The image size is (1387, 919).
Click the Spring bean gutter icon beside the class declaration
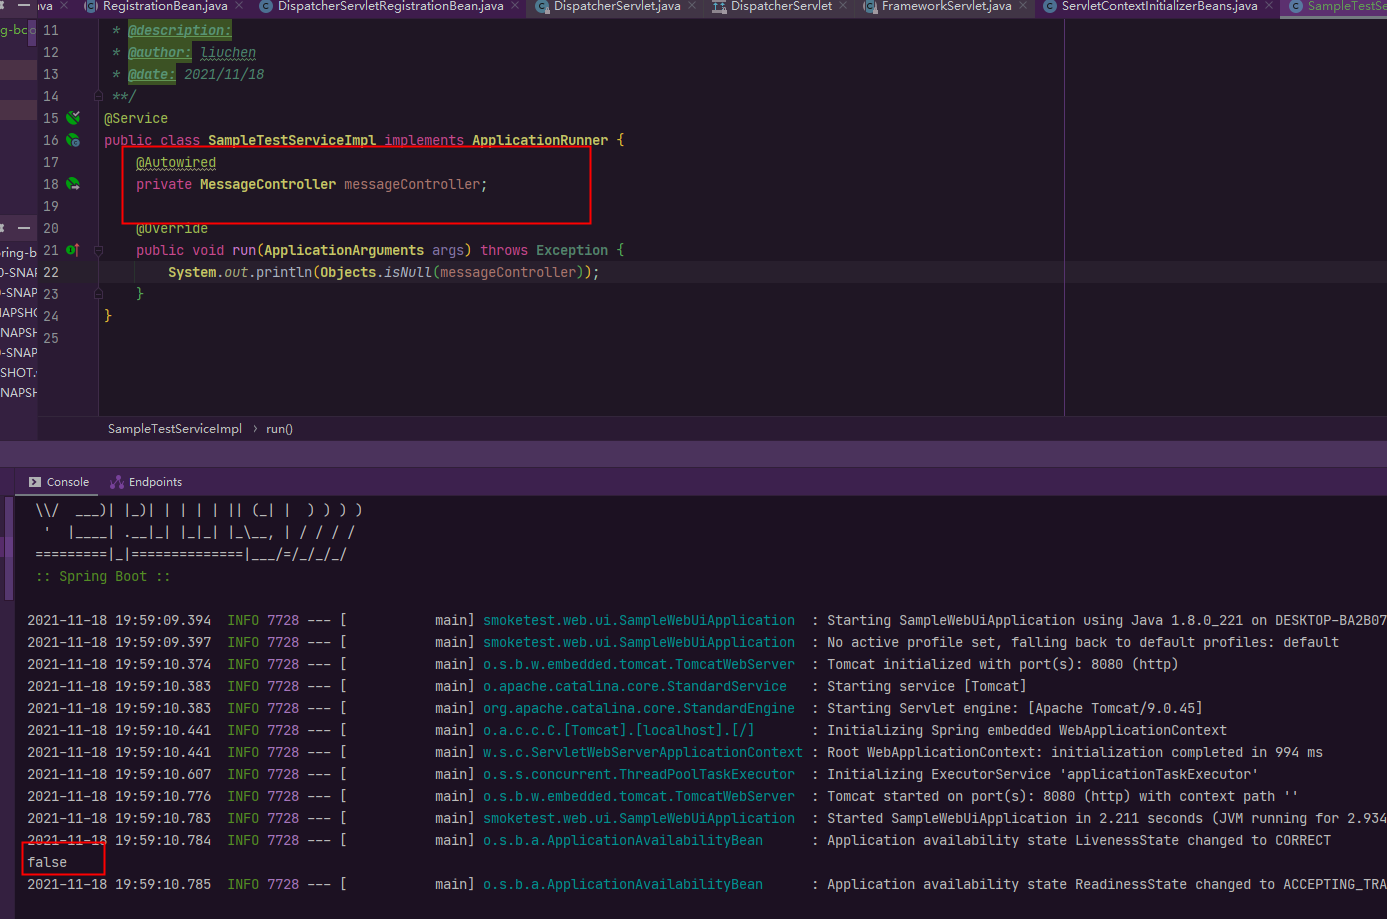tap(73, 140)
